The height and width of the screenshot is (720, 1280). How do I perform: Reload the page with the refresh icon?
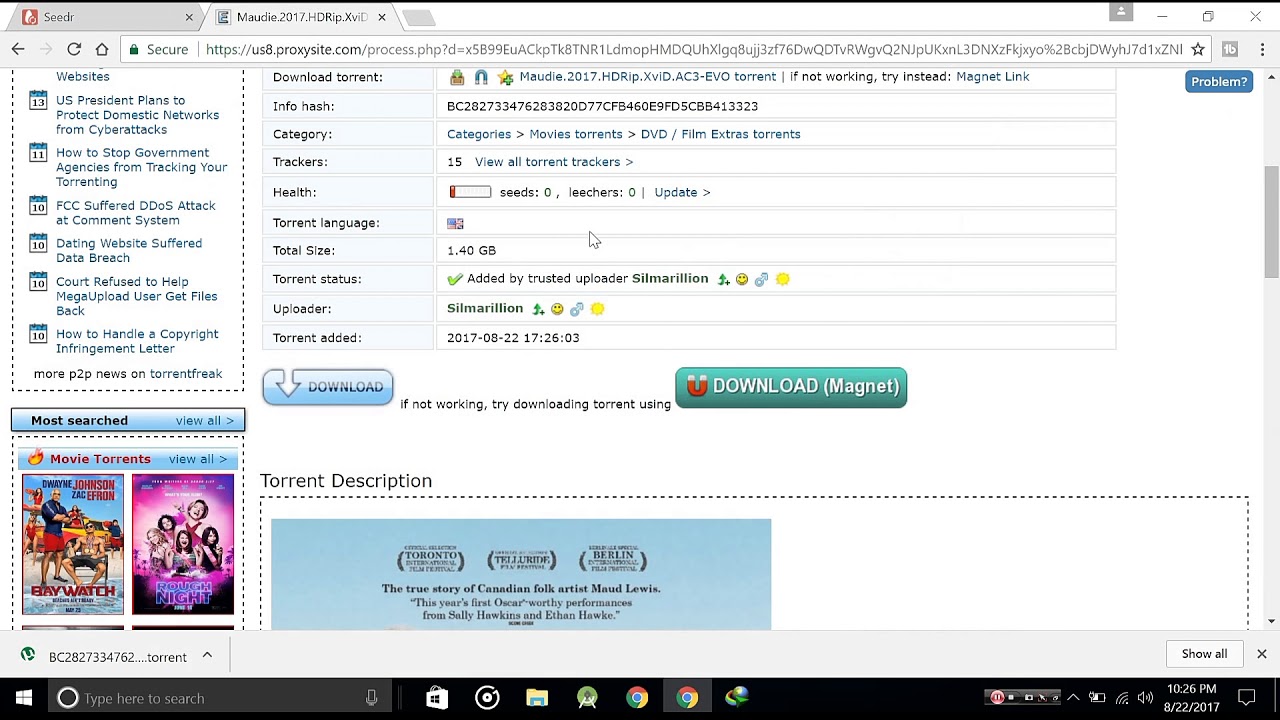74,49
